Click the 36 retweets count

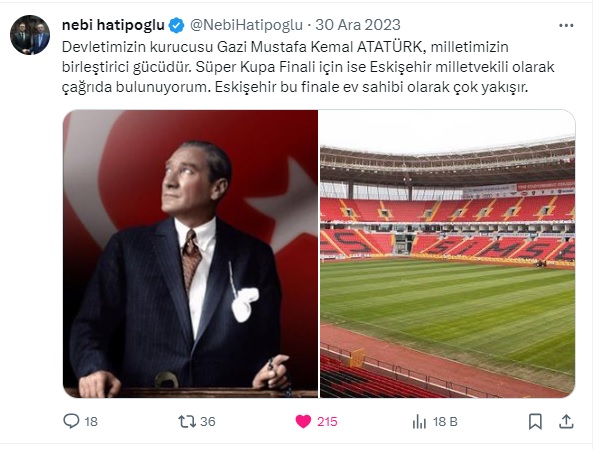pos(208,422)
